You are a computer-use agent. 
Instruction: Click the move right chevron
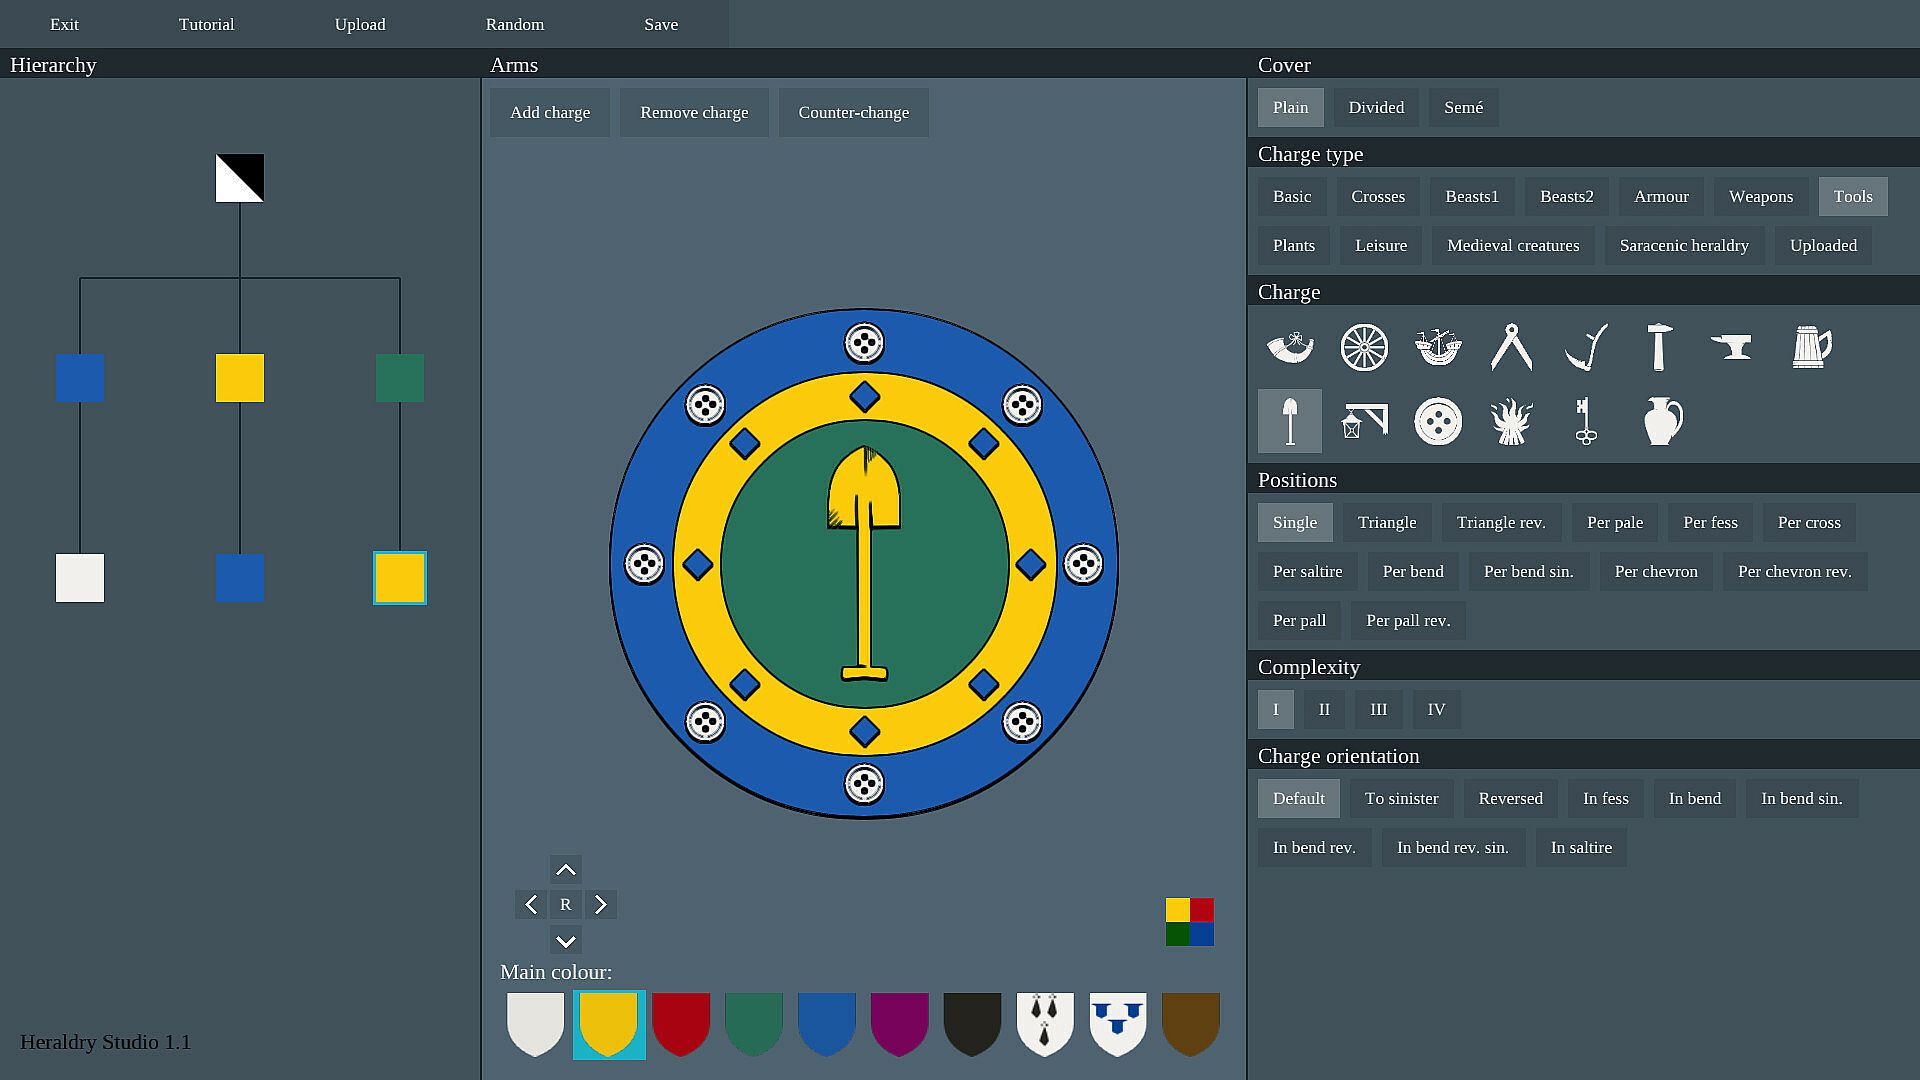(601, 905)
